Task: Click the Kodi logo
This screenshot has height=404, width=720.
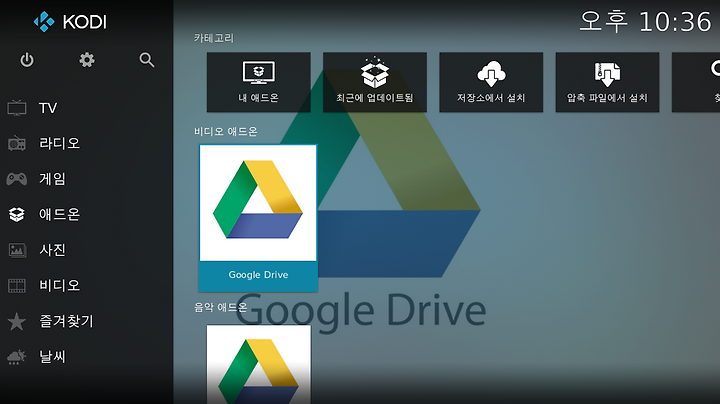Action: coord(70,22)
